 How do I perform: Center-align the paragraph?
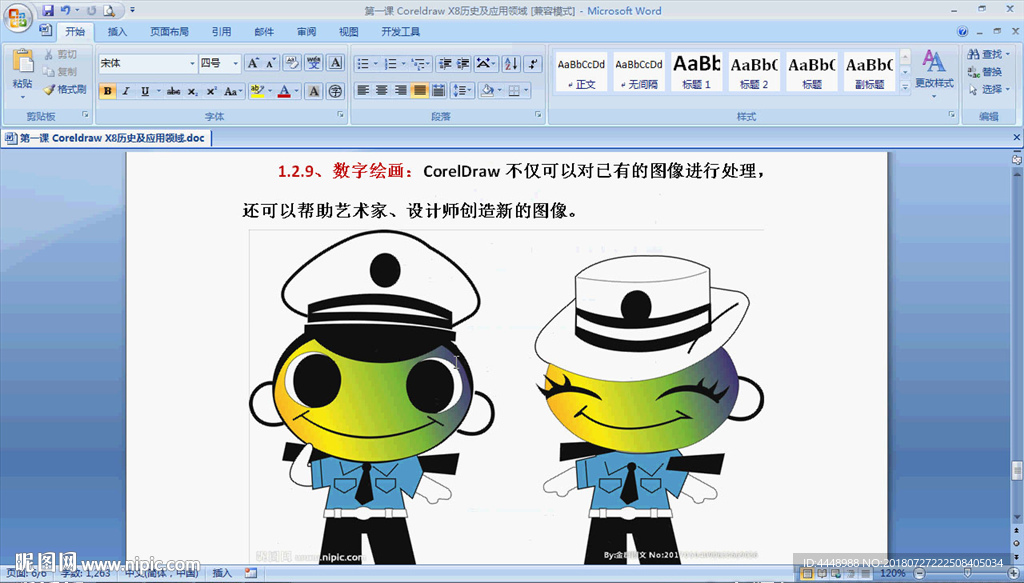click(x=382, y=91)
